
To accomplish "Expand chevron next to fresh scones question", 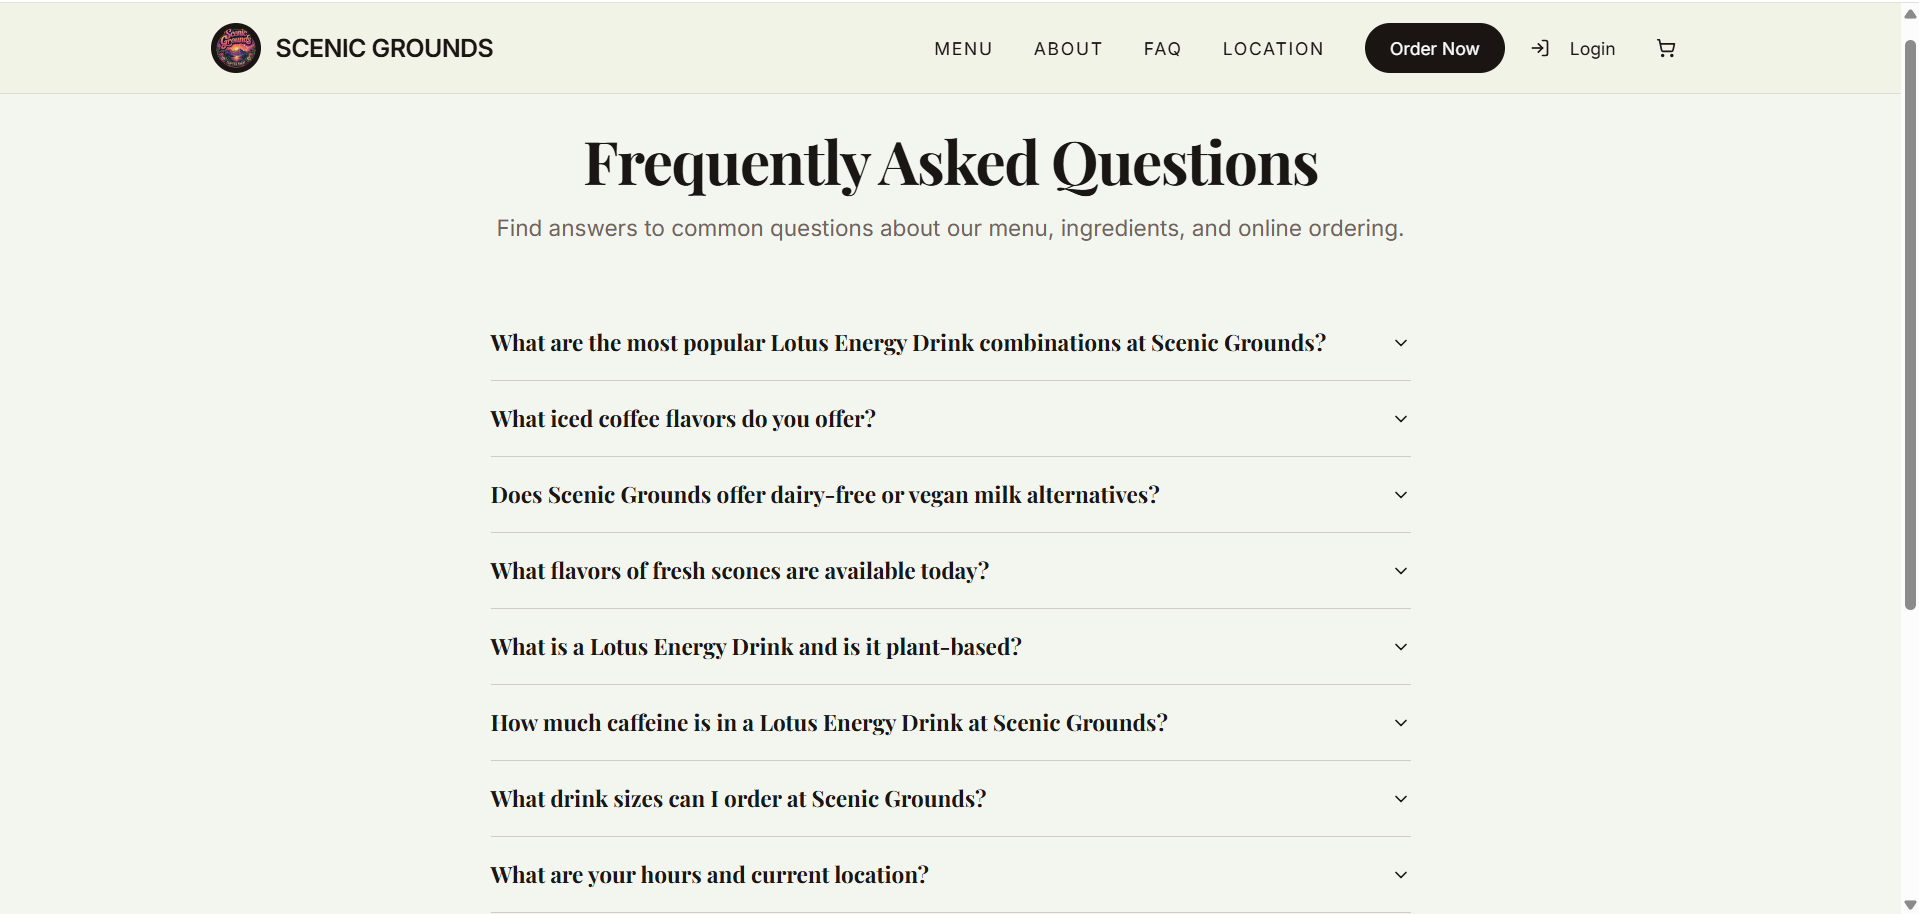I will (1401, 571).
